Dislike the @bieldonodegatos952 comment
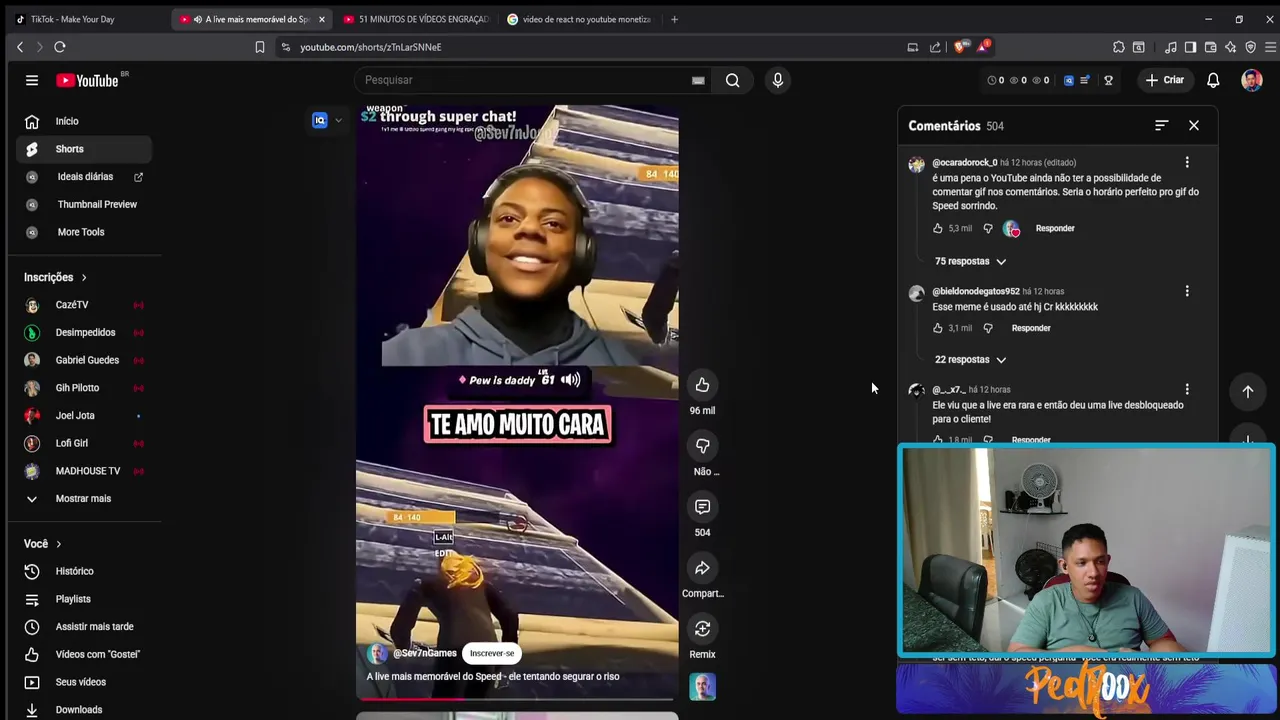The width and height of the screenshot is (1280, 720). click(988, 328)
